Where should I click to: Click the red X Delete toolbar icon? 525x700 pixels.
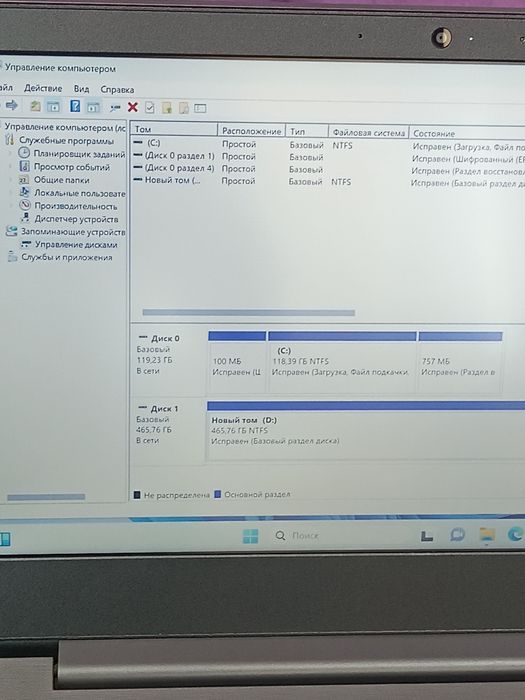[133, 107]
